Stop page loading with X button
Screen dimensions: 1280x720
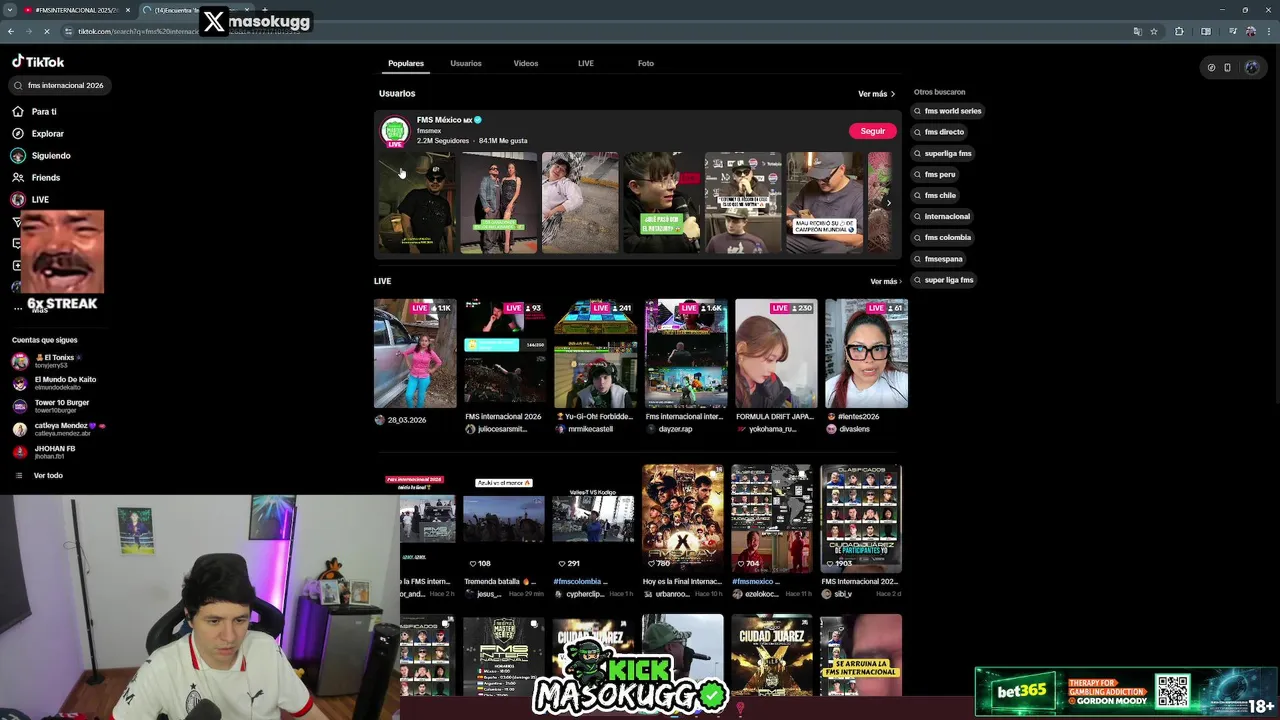[46, 31]
